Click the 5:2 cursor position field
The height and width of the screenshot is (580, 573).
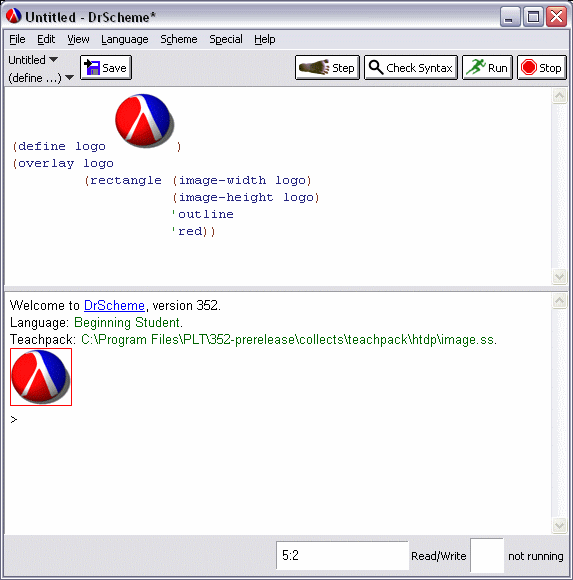click(342, 556)
